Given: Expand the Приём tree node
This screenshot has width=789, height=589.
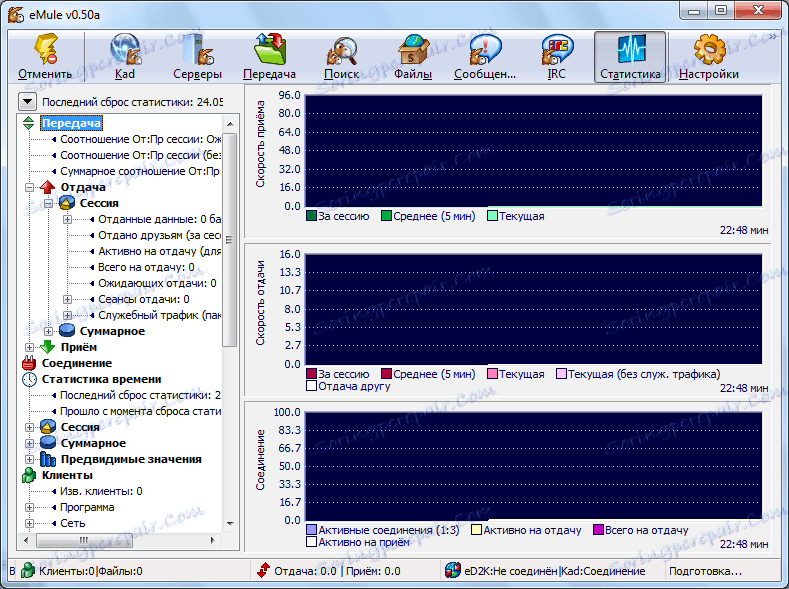Looking at the screenshot, I should (30, 347).
